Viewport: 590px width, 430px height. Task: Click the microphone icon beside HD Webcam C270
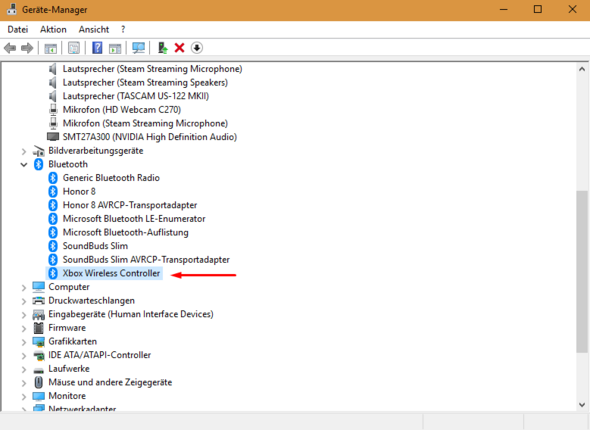coord(53,109)
